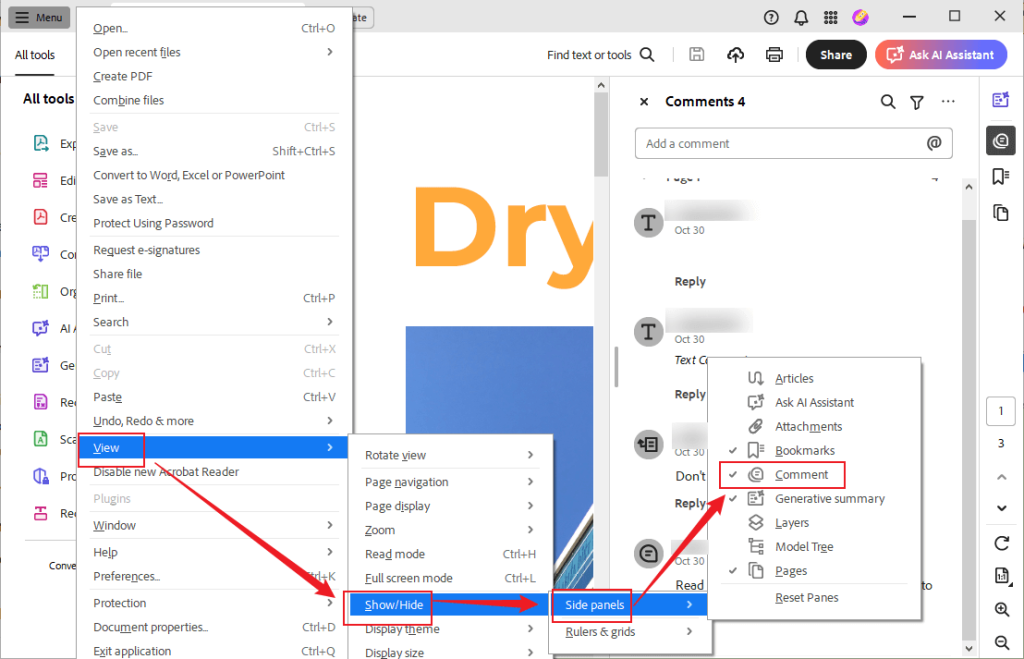Click the zoom in icon
This screenshot has width=1024, height=659.
click(x=1001, y=609)
